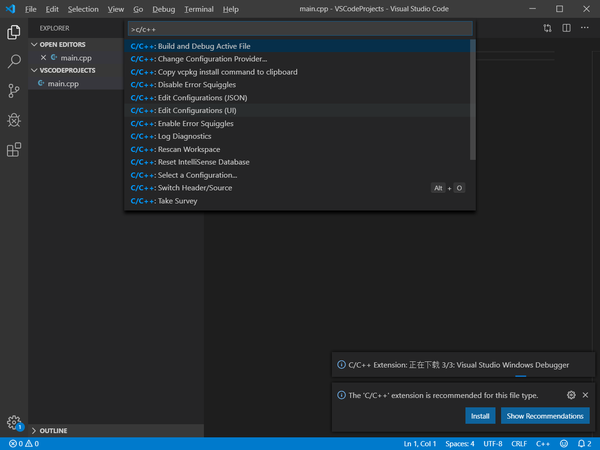The height and width of the screenshot is (450, 600).
Task: Open the File menu
Action: click(31, 9)
